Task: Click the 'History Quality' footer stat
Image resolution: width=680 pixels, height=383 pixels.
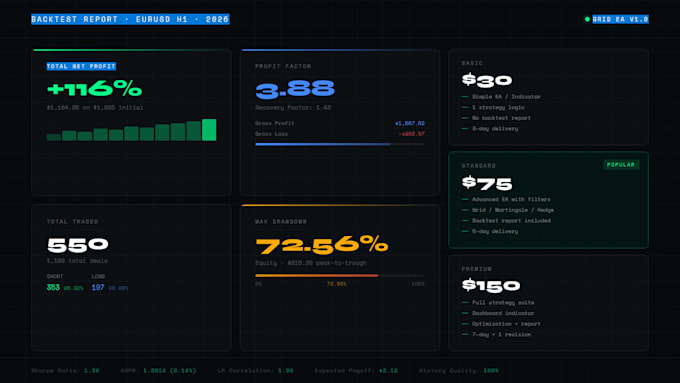Action: 459,371
